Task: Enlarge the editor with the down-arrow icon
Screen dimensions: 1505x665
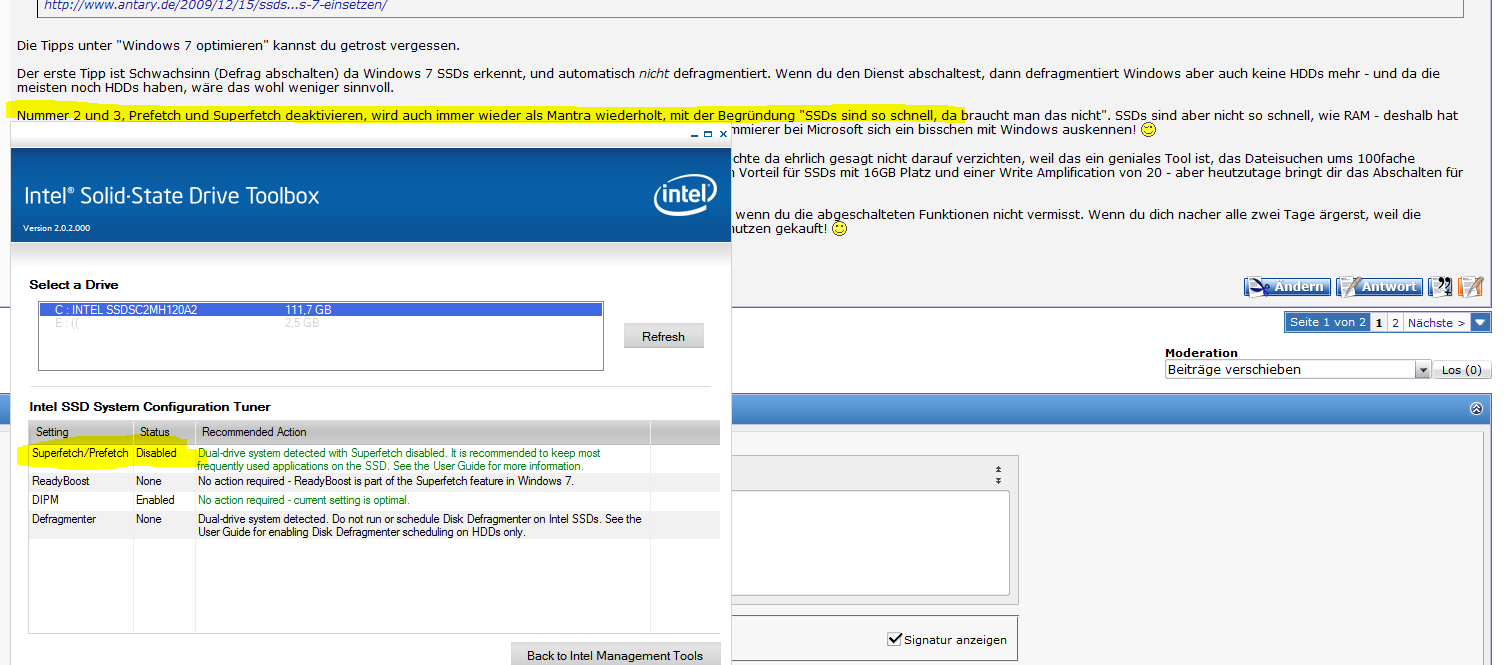Action: pos(998,481)
